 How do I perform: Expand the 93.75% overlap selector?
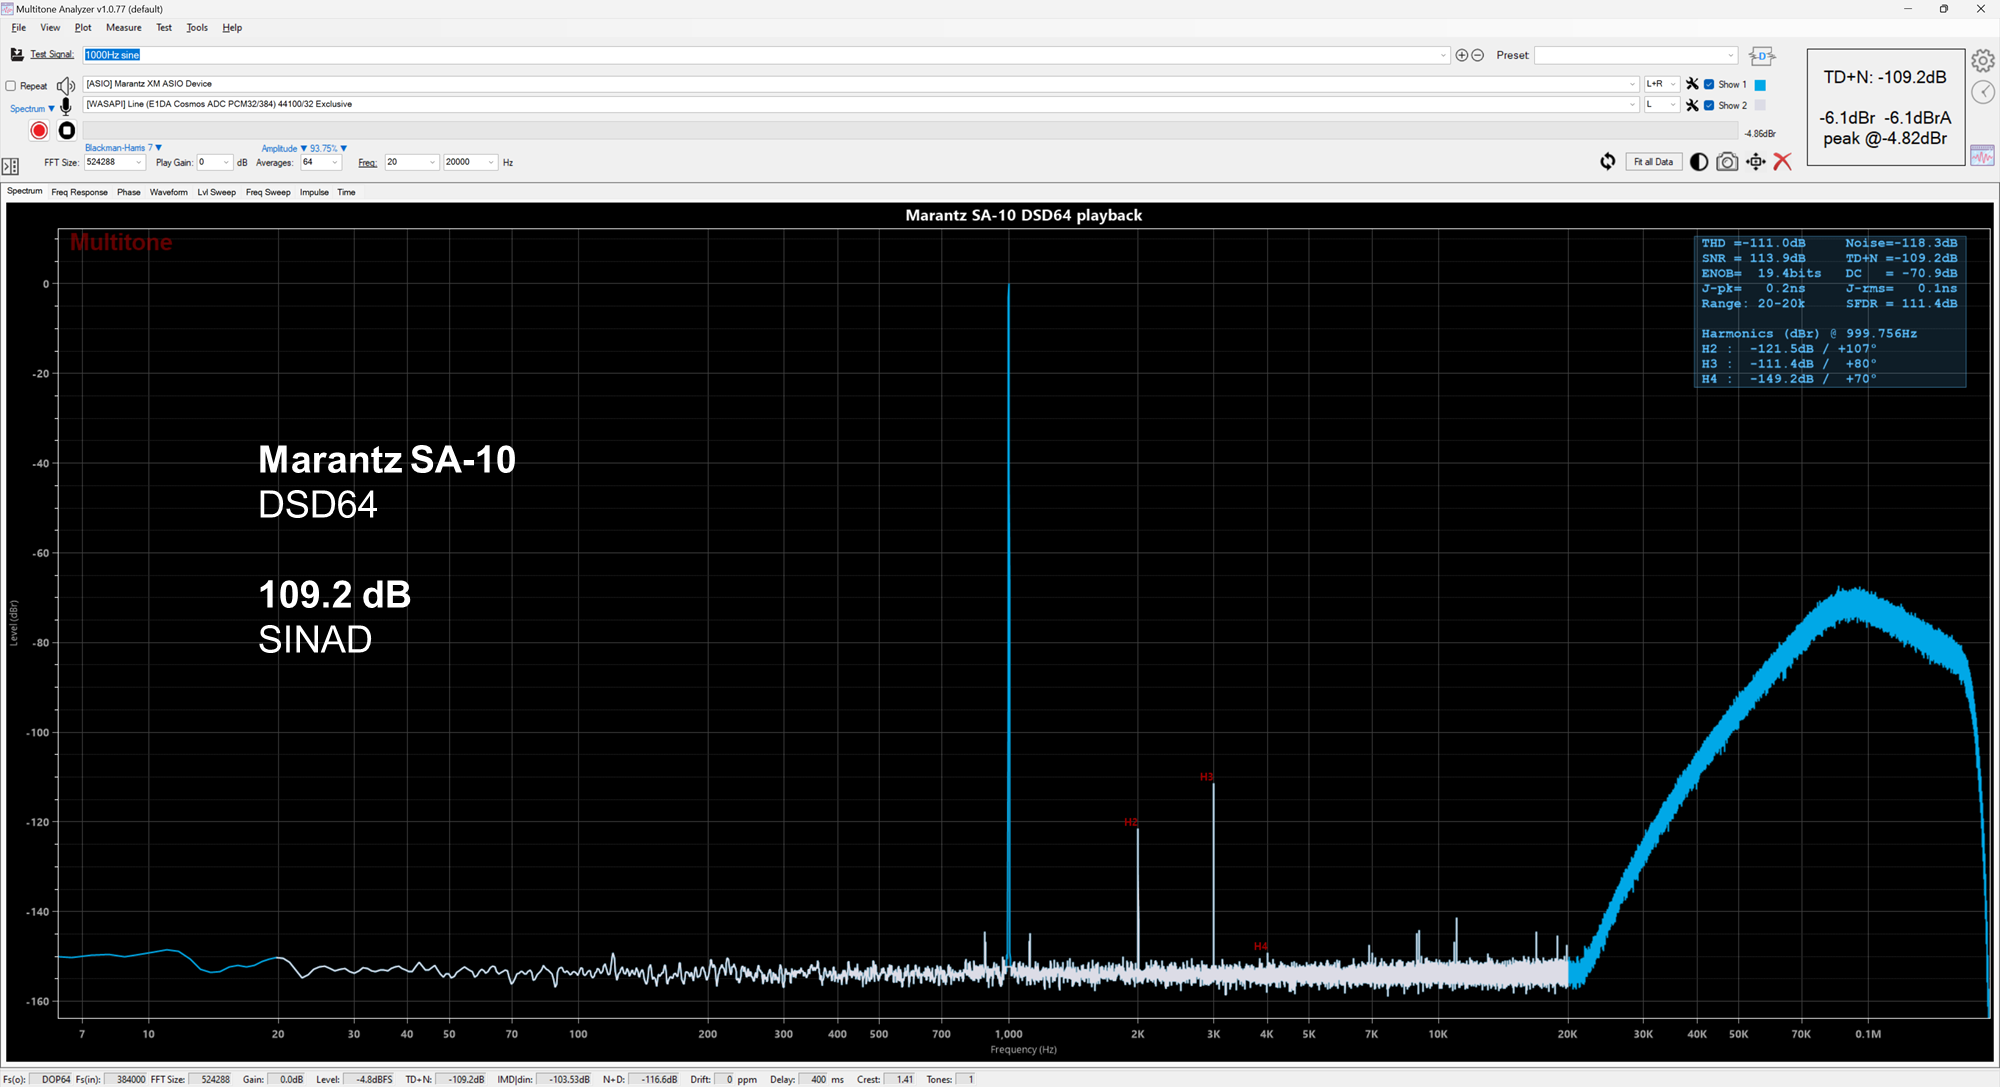tap(328, 148)
